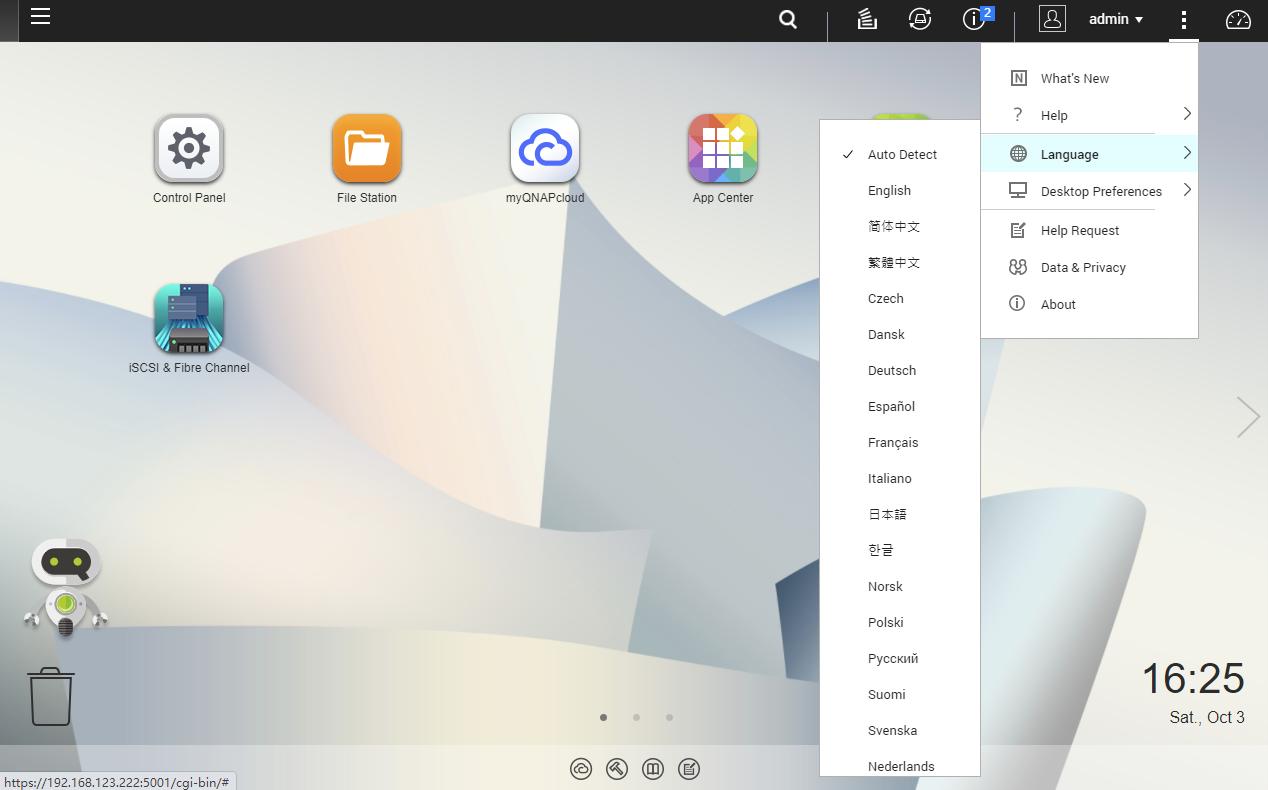Select Desktop Preferences menu item

coord(1089,191)
